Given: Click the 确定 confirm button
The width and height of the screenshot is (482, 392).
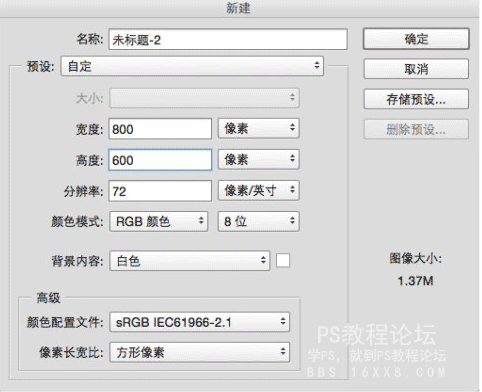Looking at the screenshot, I should (416, 39).
